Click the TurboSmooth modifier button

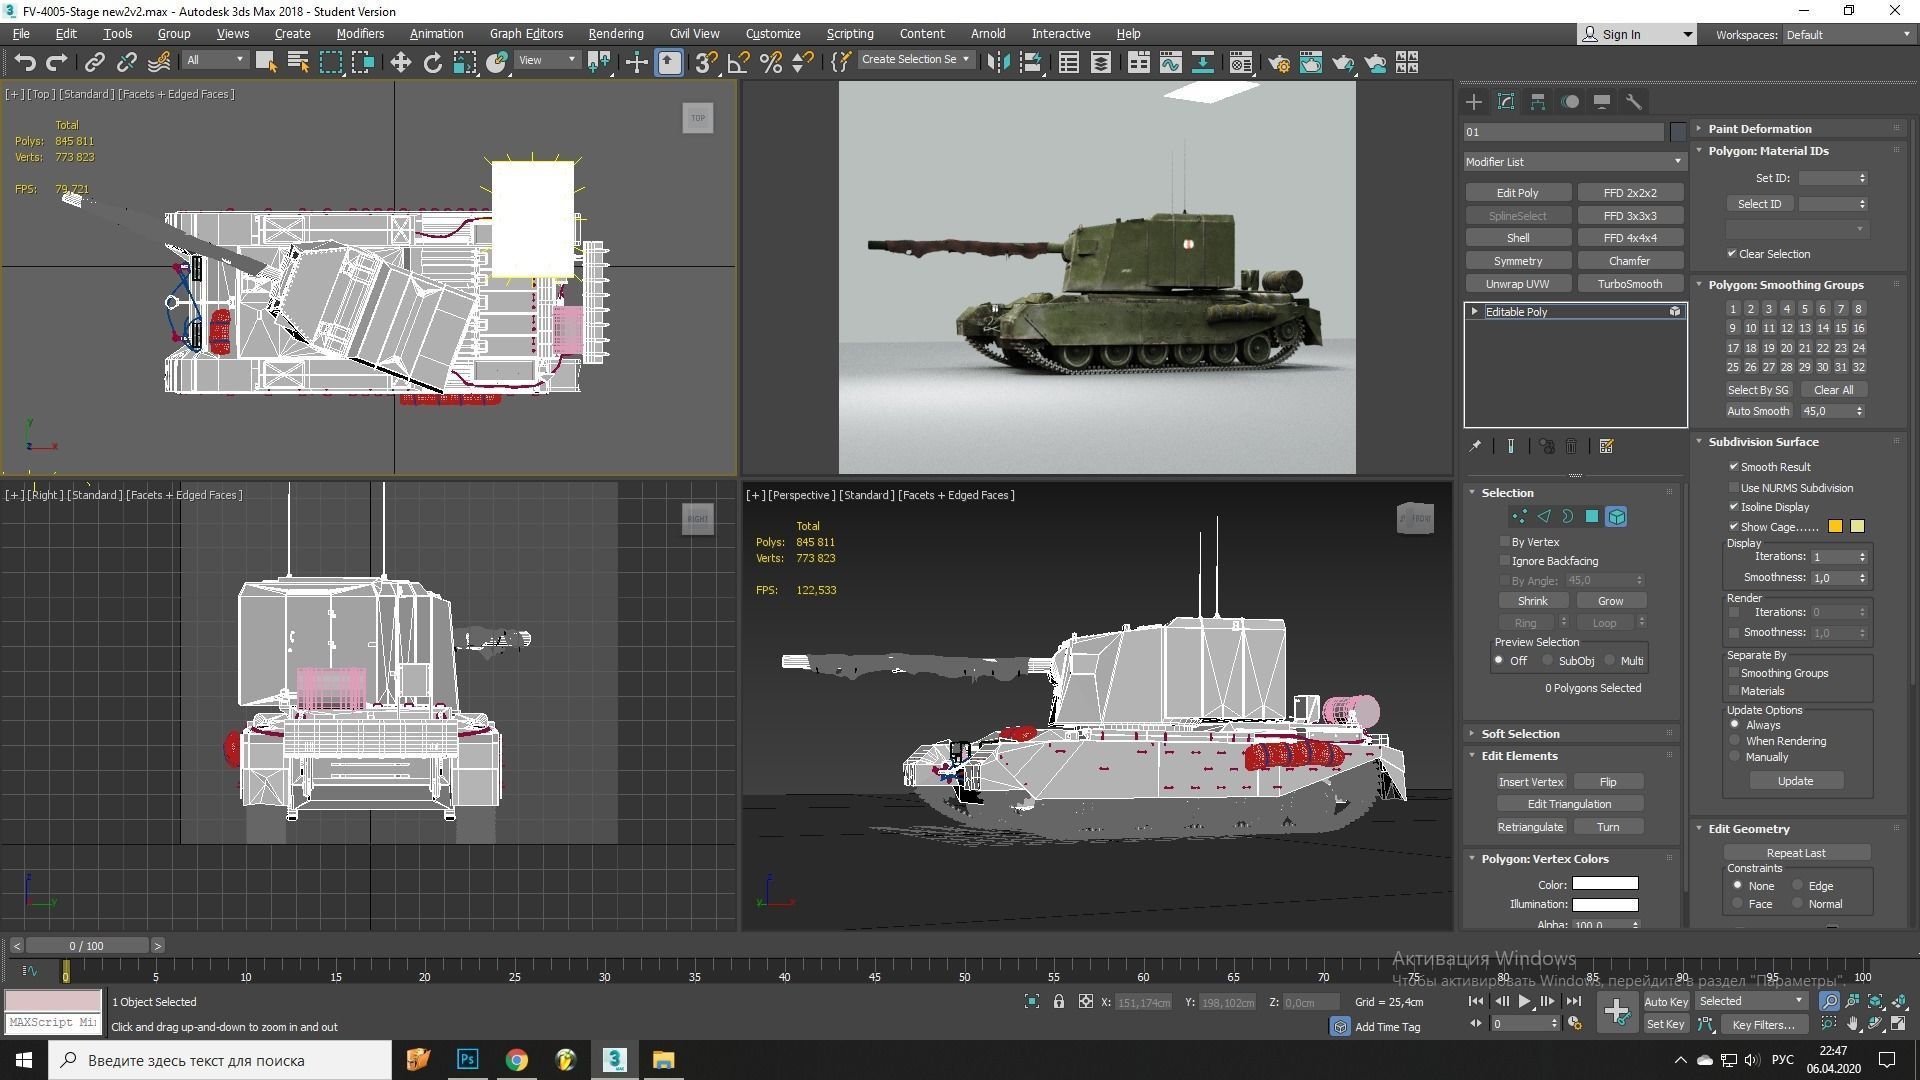[1630, 284]
